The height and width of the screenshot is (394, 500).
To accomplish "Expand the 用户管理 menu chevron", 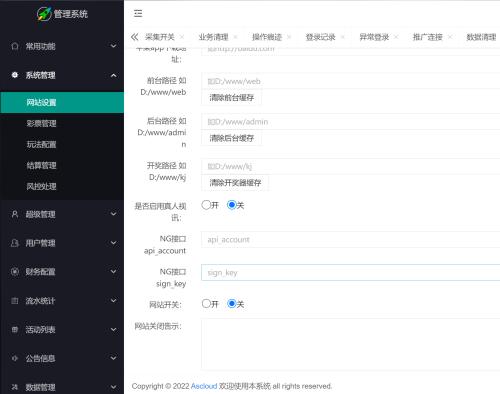I will (114, 243).
